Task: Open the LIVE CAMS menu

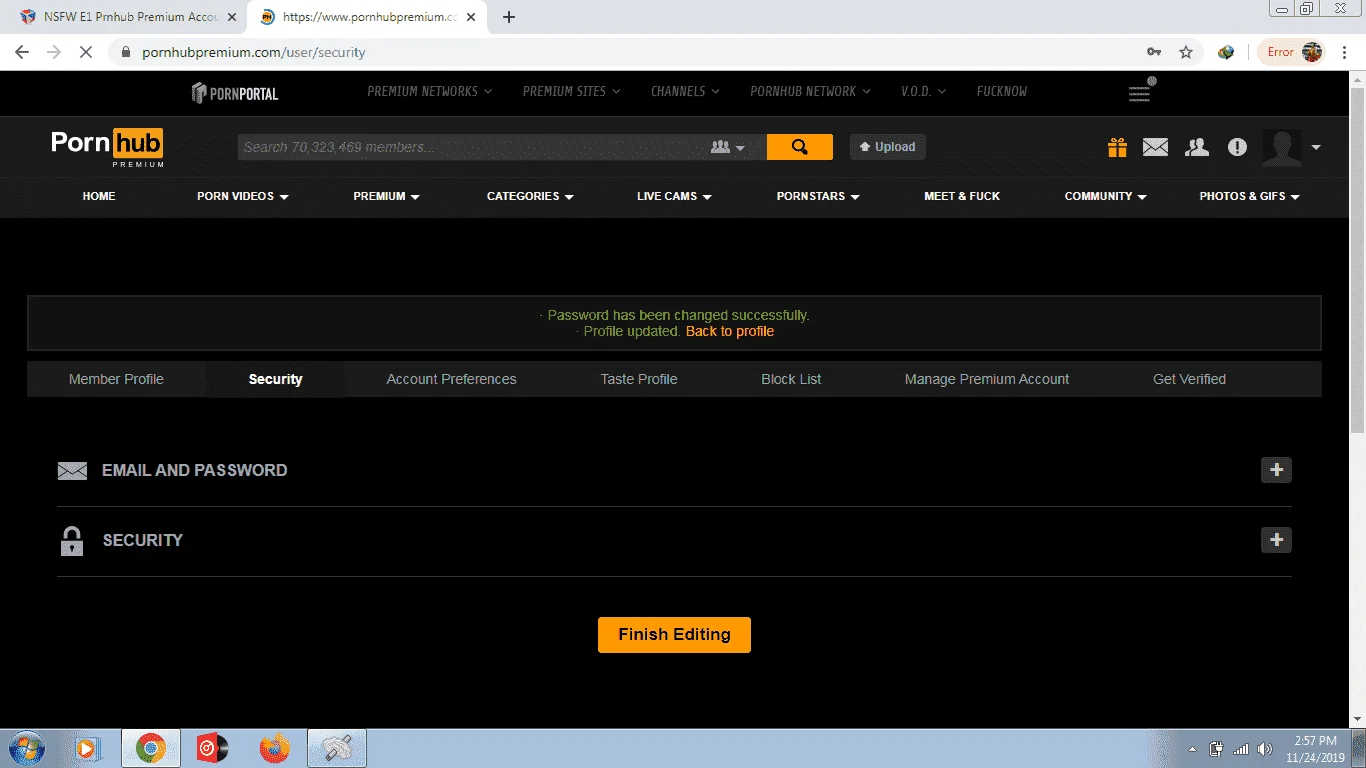Action: (675, 196)
